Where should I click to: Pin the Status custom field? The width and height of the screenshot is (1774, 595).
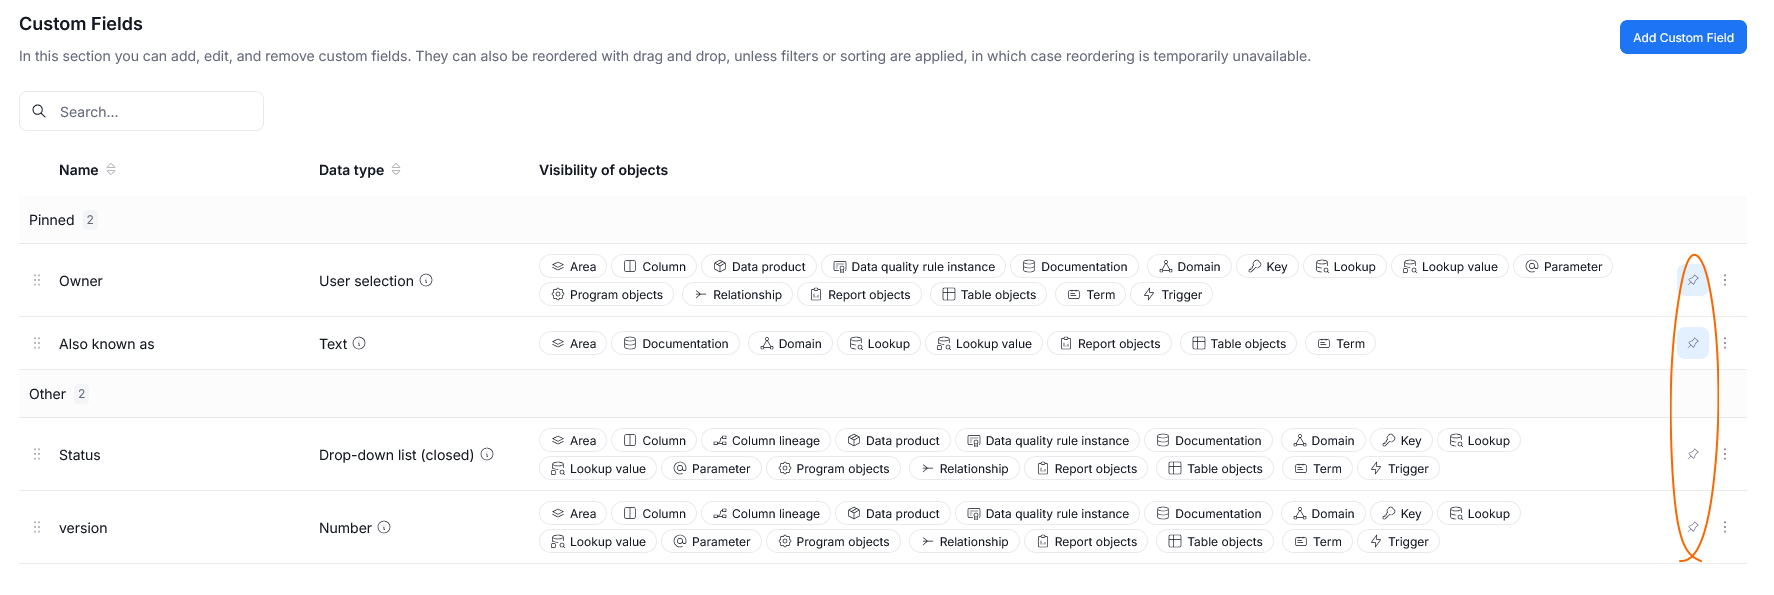[x=1693, y=454]
